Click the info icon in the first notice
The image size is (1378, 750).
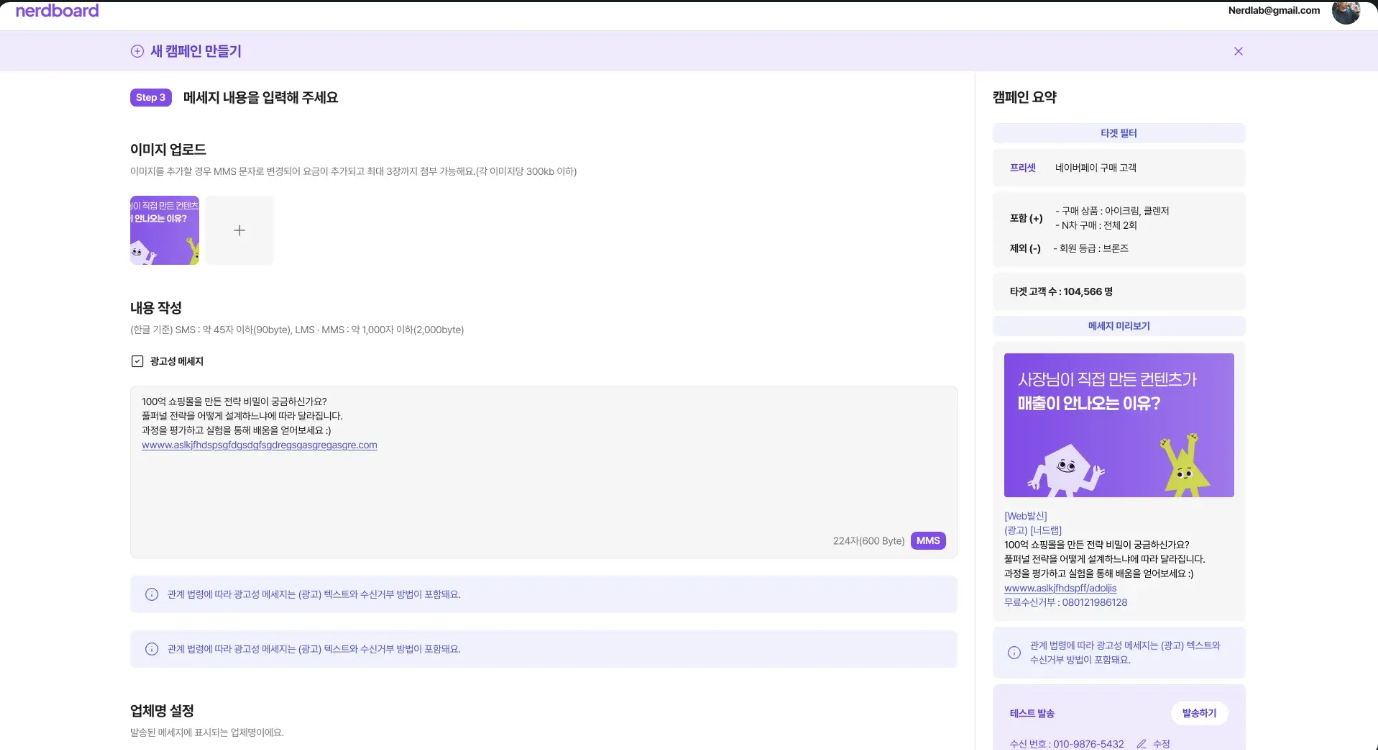[x=152, y=594]
